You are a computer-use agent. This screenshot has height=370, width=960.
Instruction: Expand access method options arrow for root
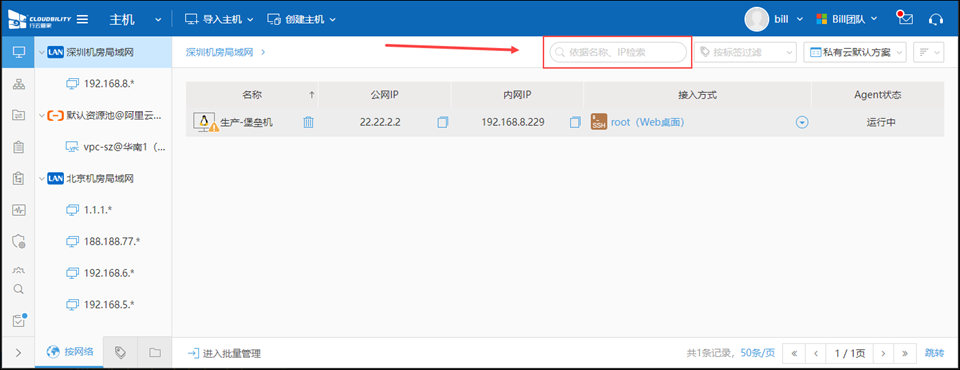click(x=802, y=123)
